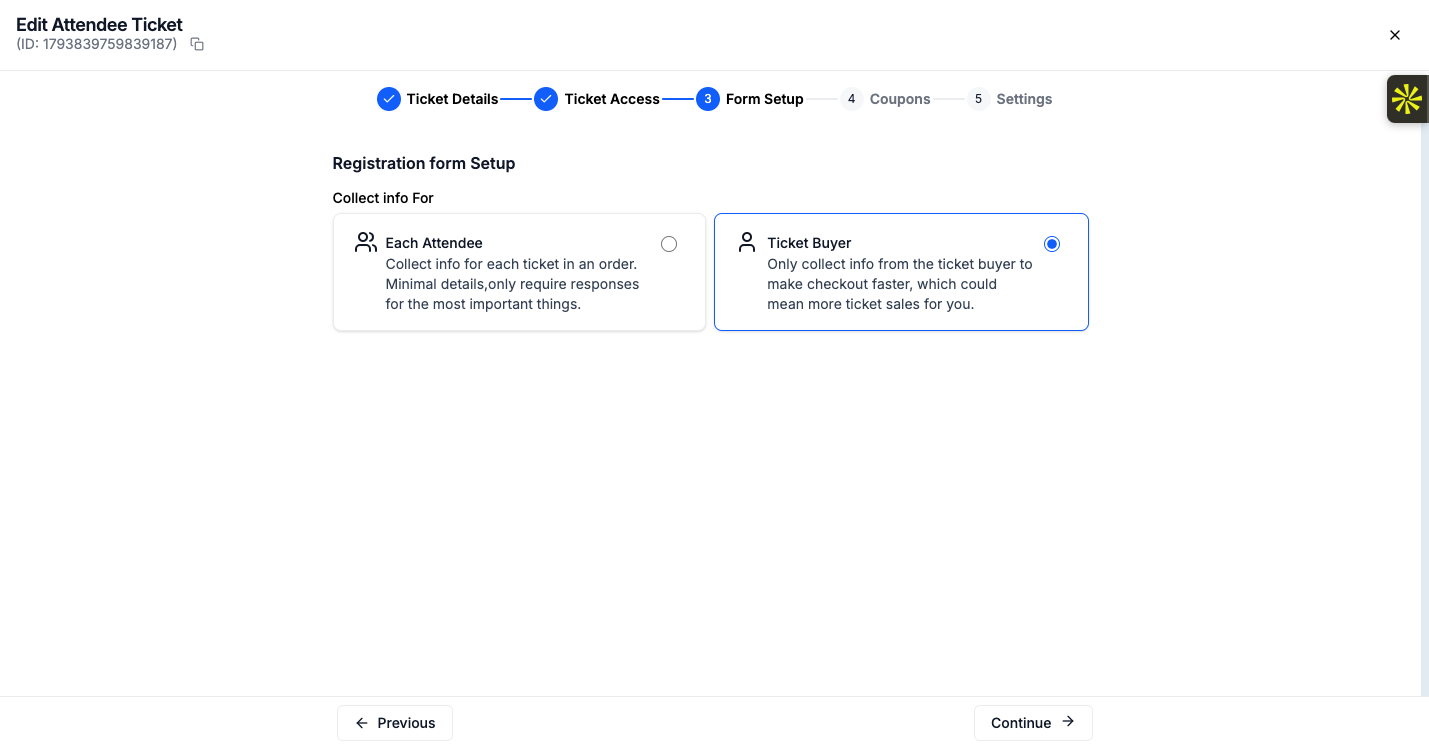Click the Ticket Buyer description text
Viewport: 1429px width, 749px height.
900,284
